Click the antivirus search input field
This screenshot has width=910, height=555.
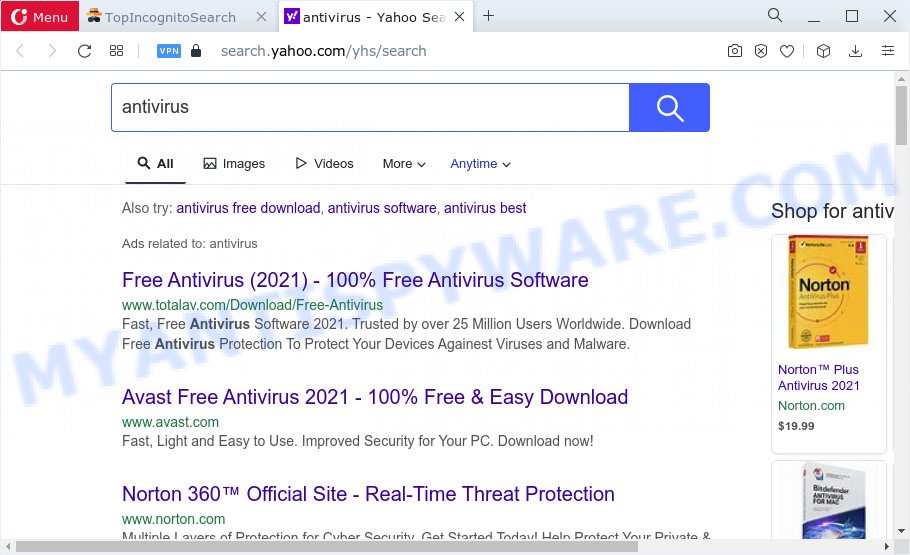[x=370, y=107]
